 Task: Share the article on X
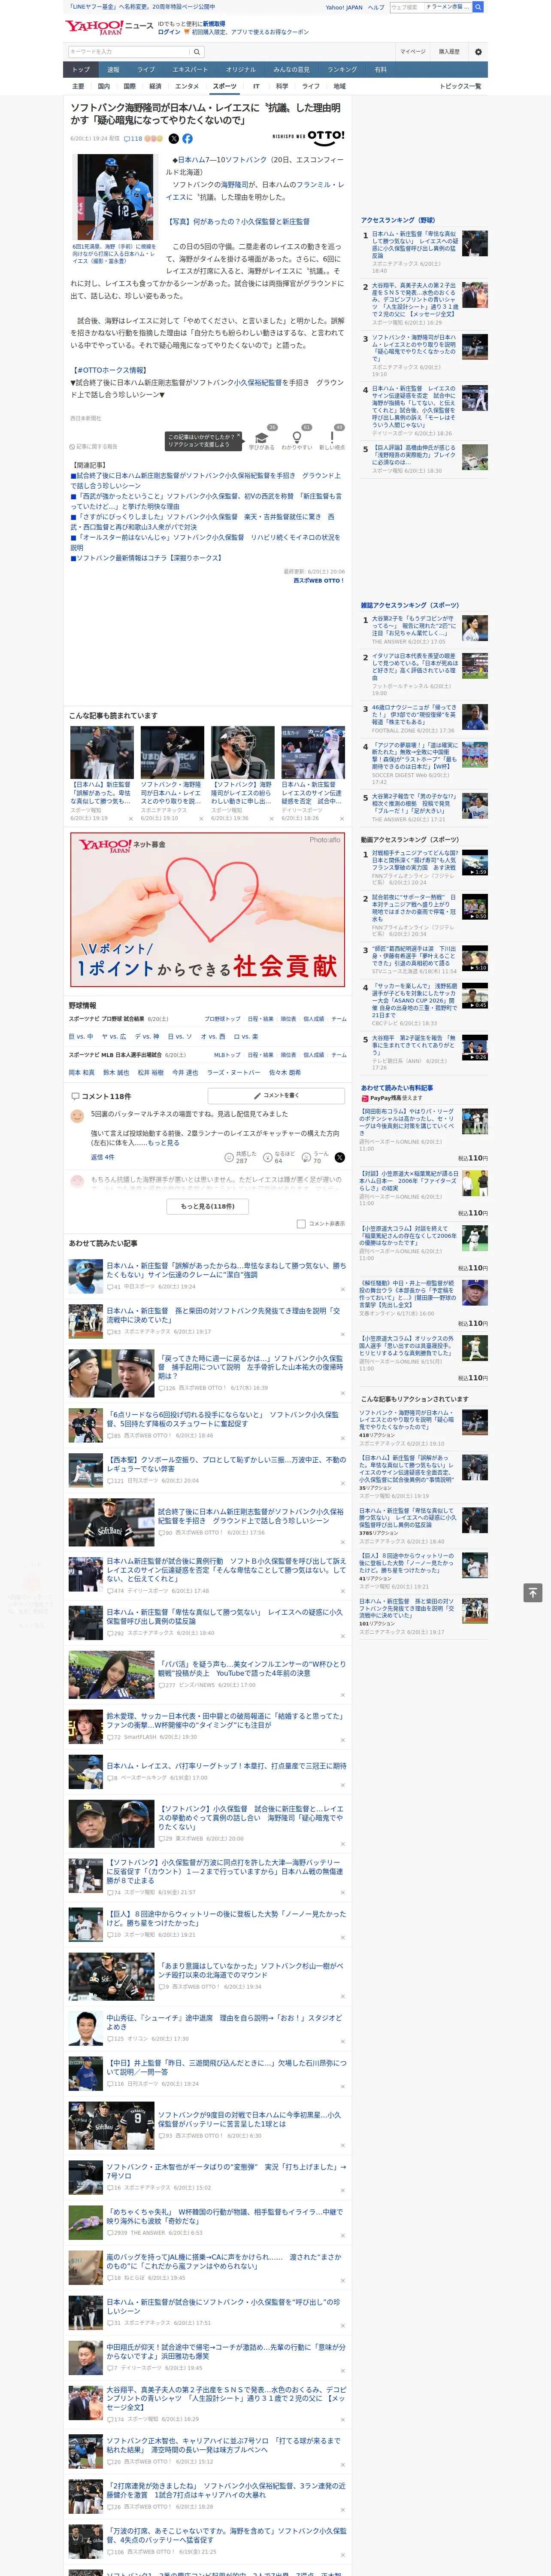pyautogui.click(x=174, y=139)
